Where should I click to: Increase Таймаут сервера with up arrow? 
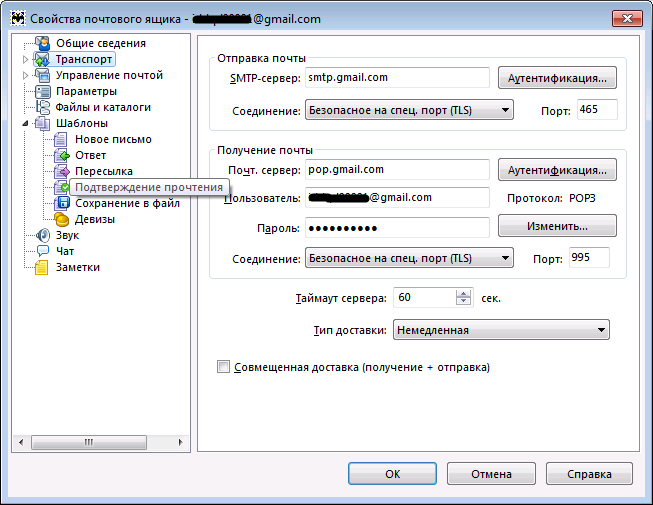[x=463, y=293]
